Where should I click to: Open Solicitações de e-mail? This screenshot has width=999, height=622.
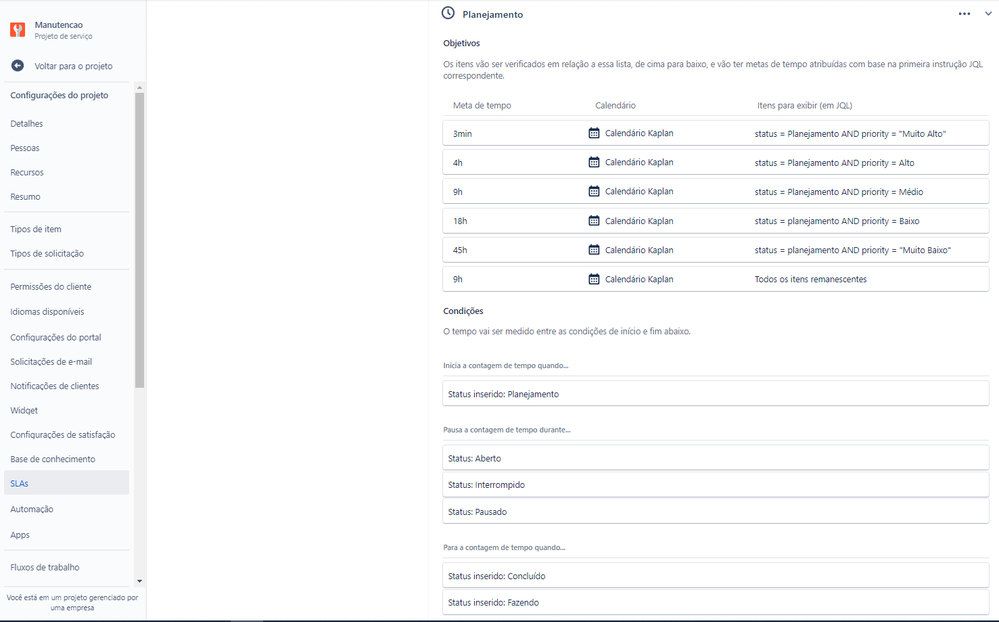click(51, 361)
